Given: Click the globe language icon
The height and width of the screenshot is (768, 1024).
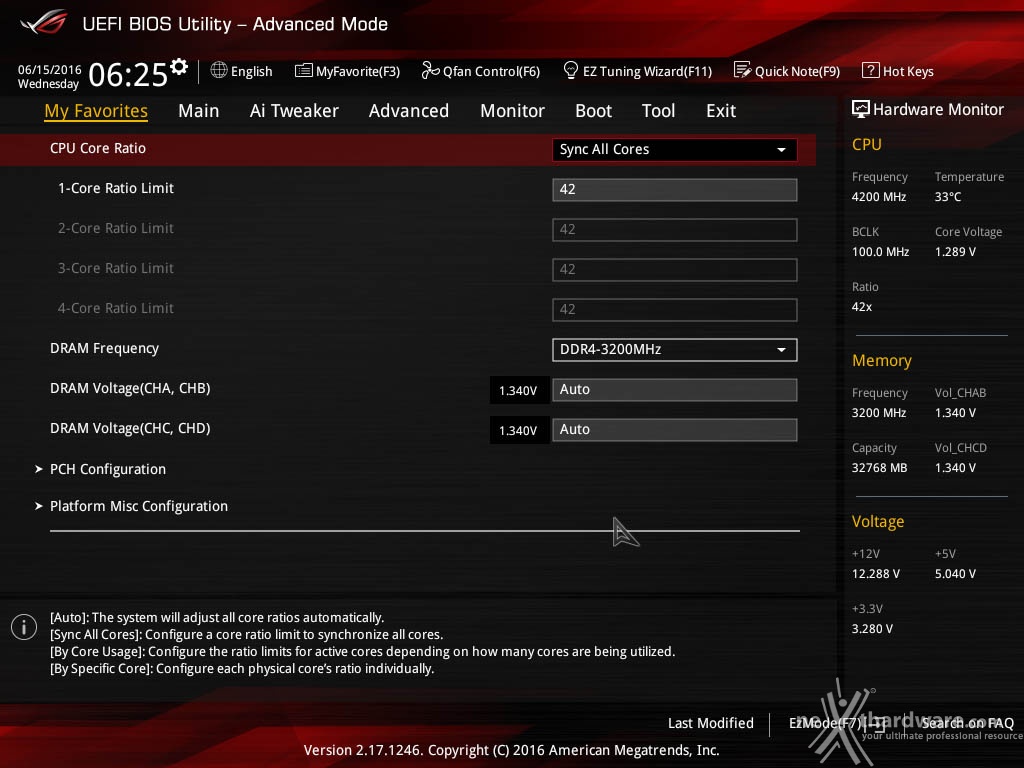Looking at the screenshot, I should [219, 70].
